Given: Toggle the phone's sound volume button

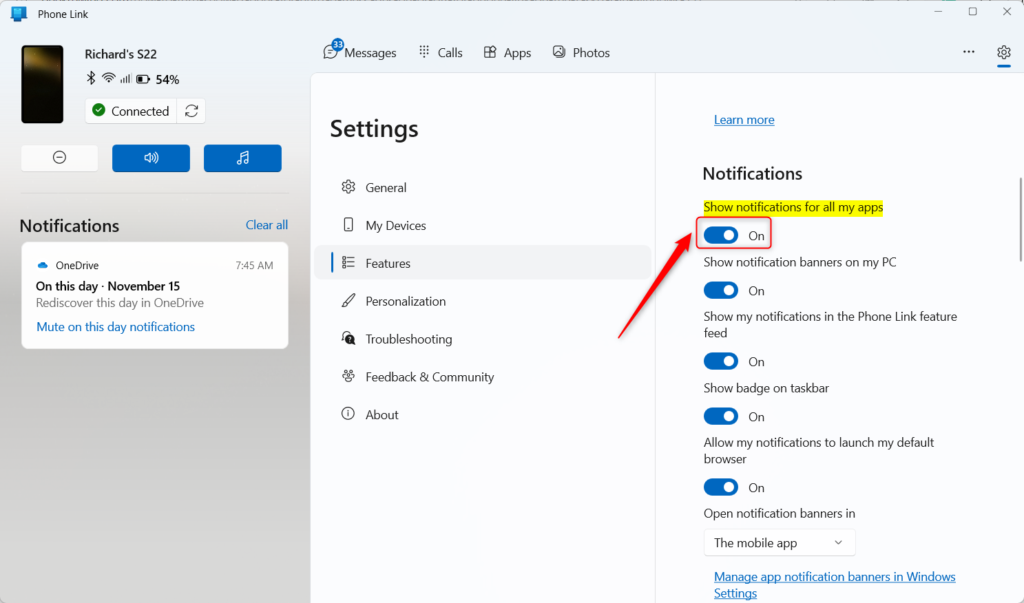Looking at the screenshot, I should [151, 158].
